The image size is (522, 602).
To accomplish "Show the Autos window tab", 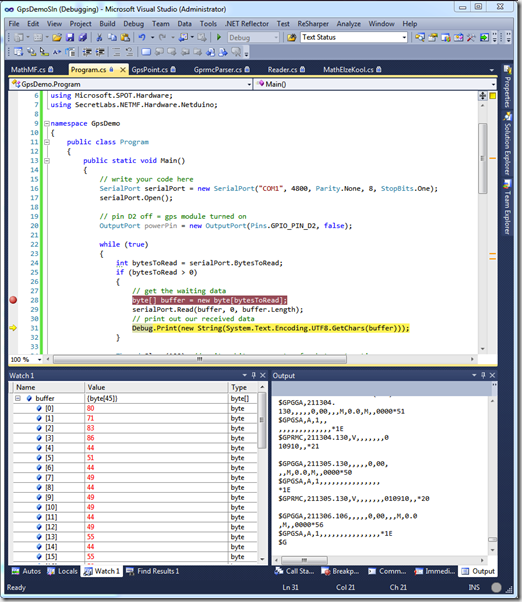I will 26,571.
